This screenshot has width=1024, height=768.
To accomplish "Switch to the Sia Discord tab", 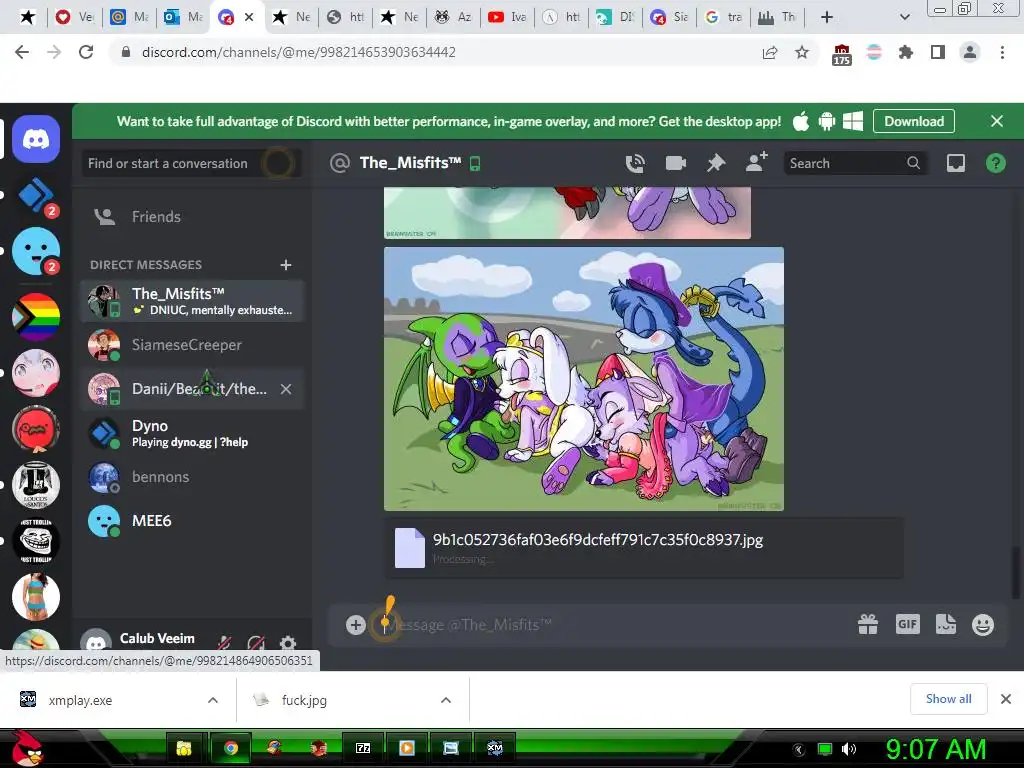I will click(670, 17).
